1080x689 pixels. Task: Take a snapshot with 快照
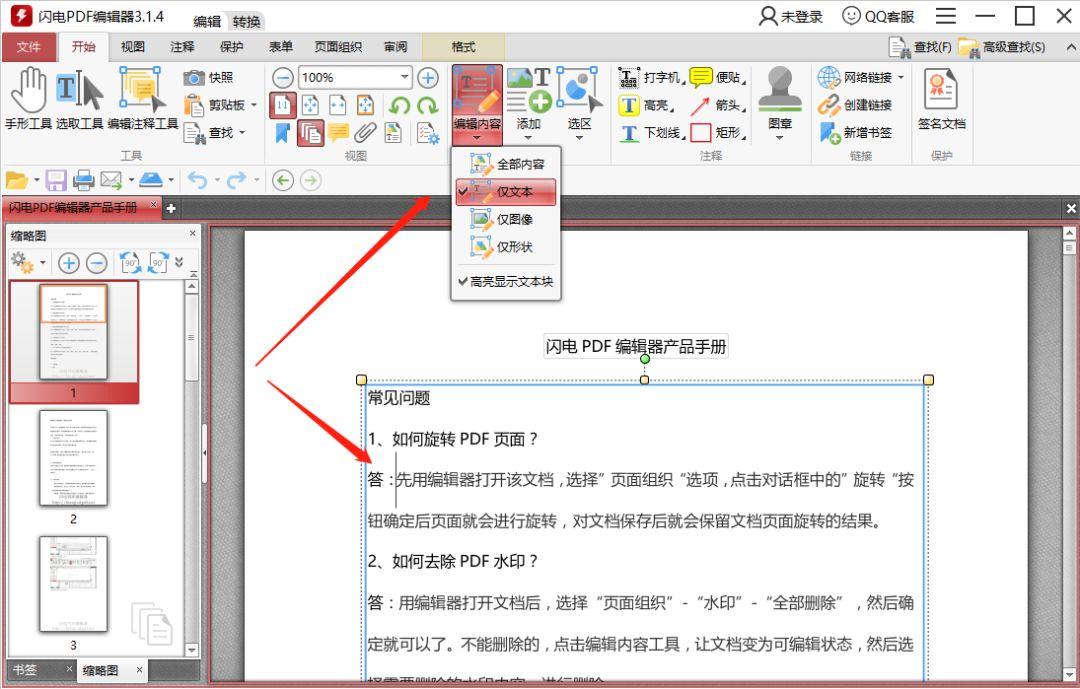tap(209, 77)
